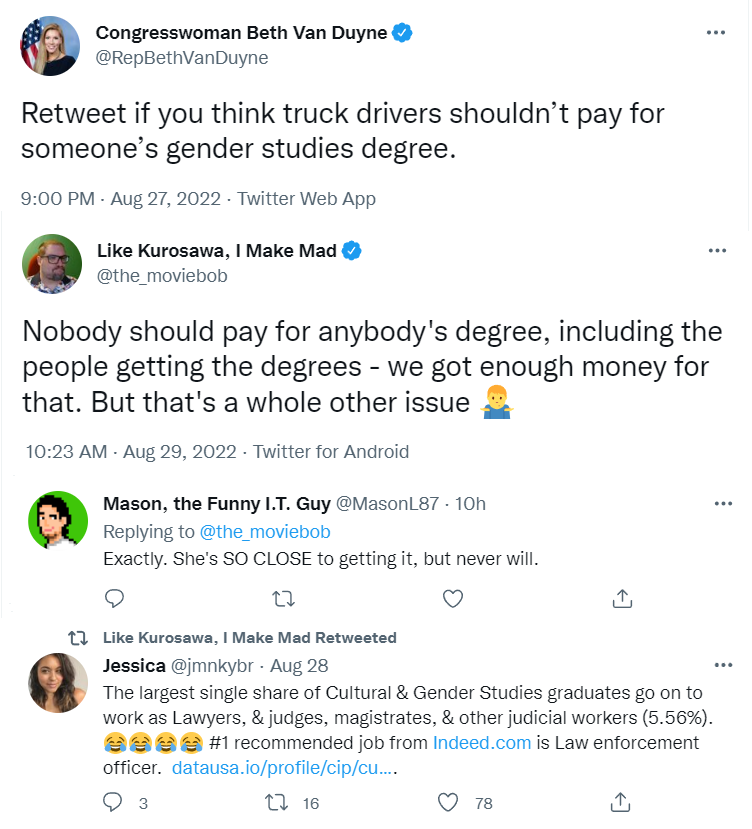Open more options menu on the_moviebob tweet
The image size is (752, 829).
tap(715, 250)
